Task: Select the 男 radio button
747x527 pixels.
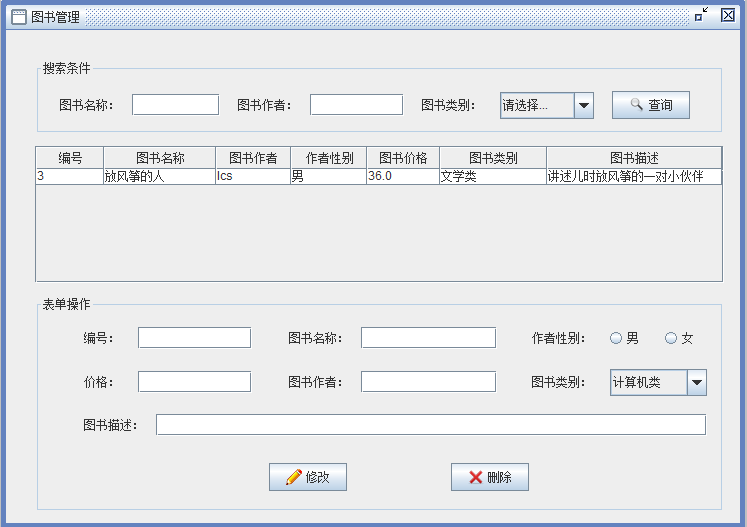Action: [x=624, y=338]
